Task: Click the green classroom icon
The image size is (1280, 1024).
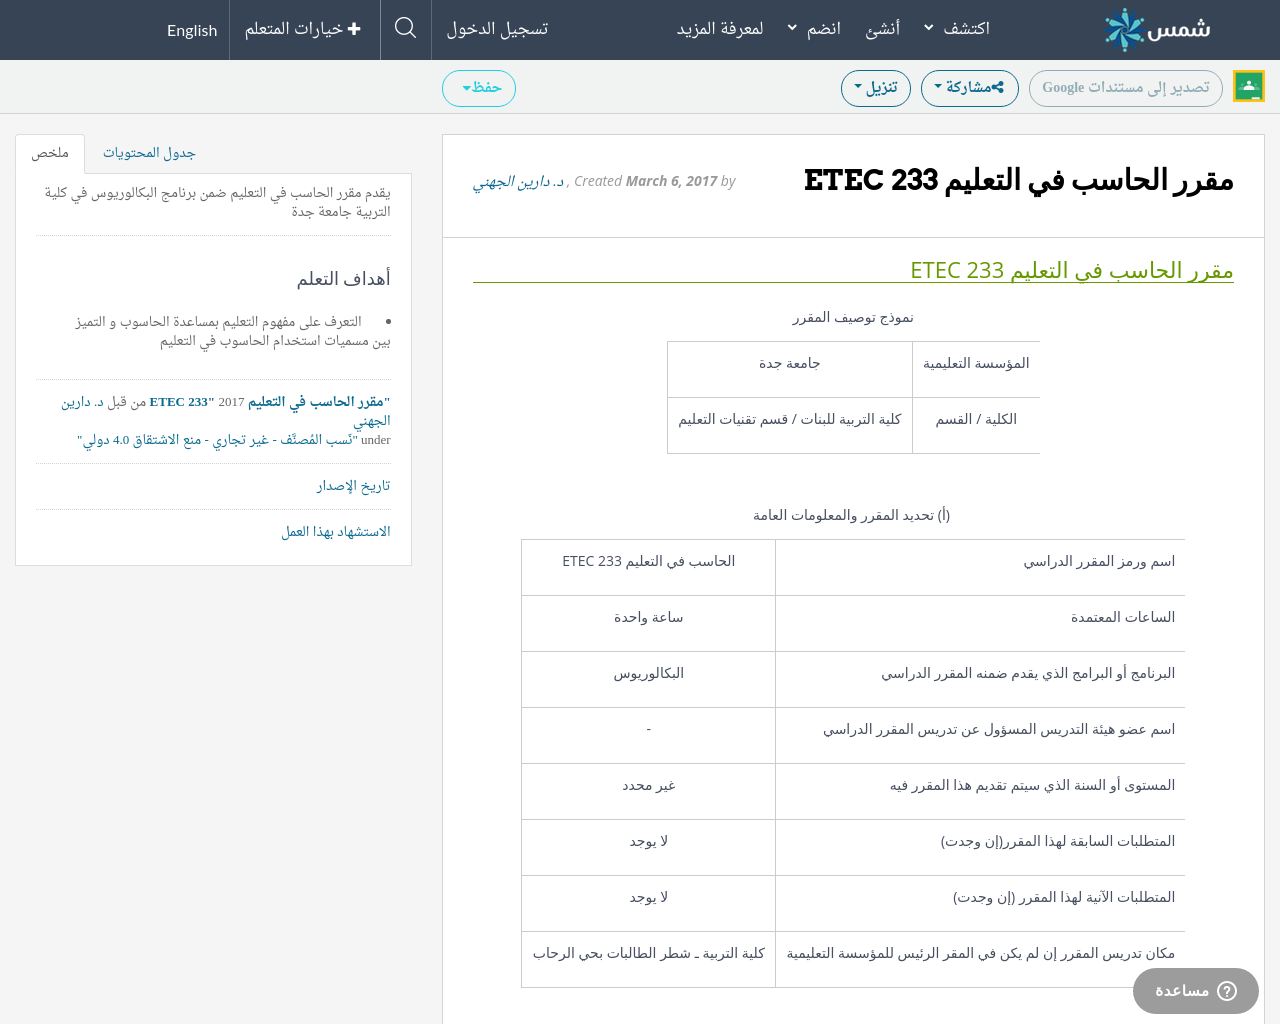Action: [1249, 86]
